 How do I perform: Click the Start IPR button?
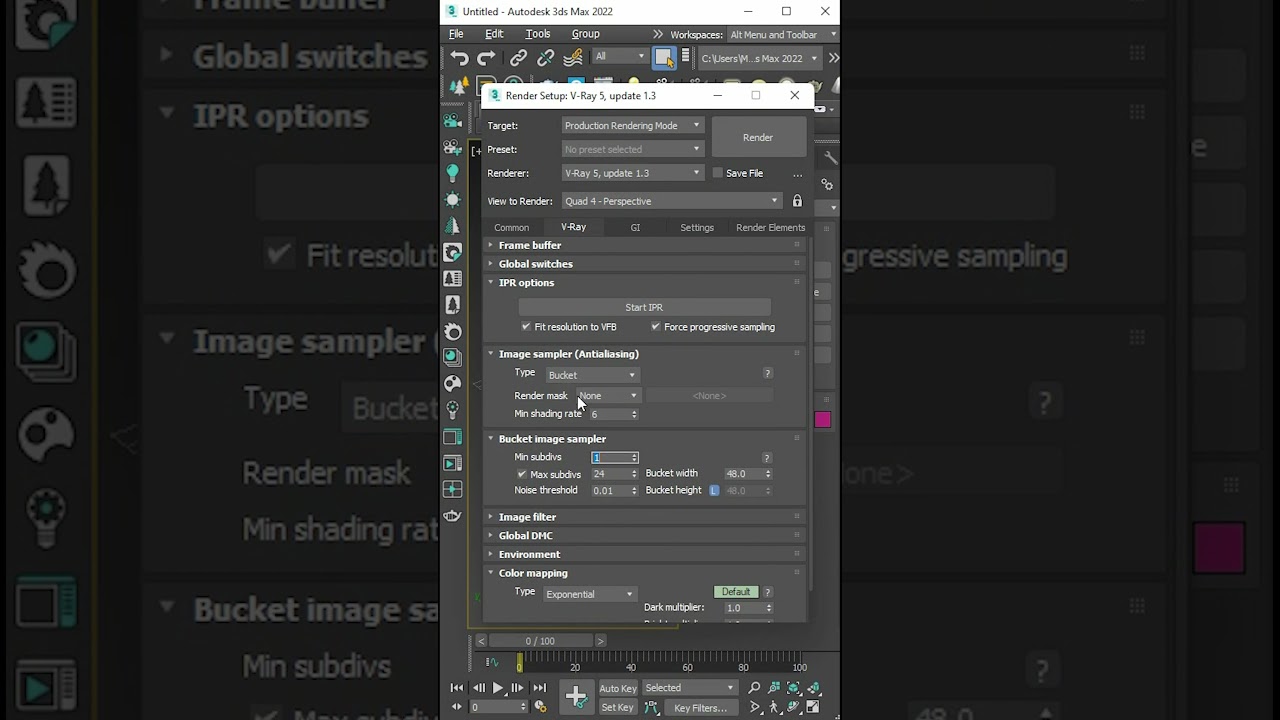(644, 307)
